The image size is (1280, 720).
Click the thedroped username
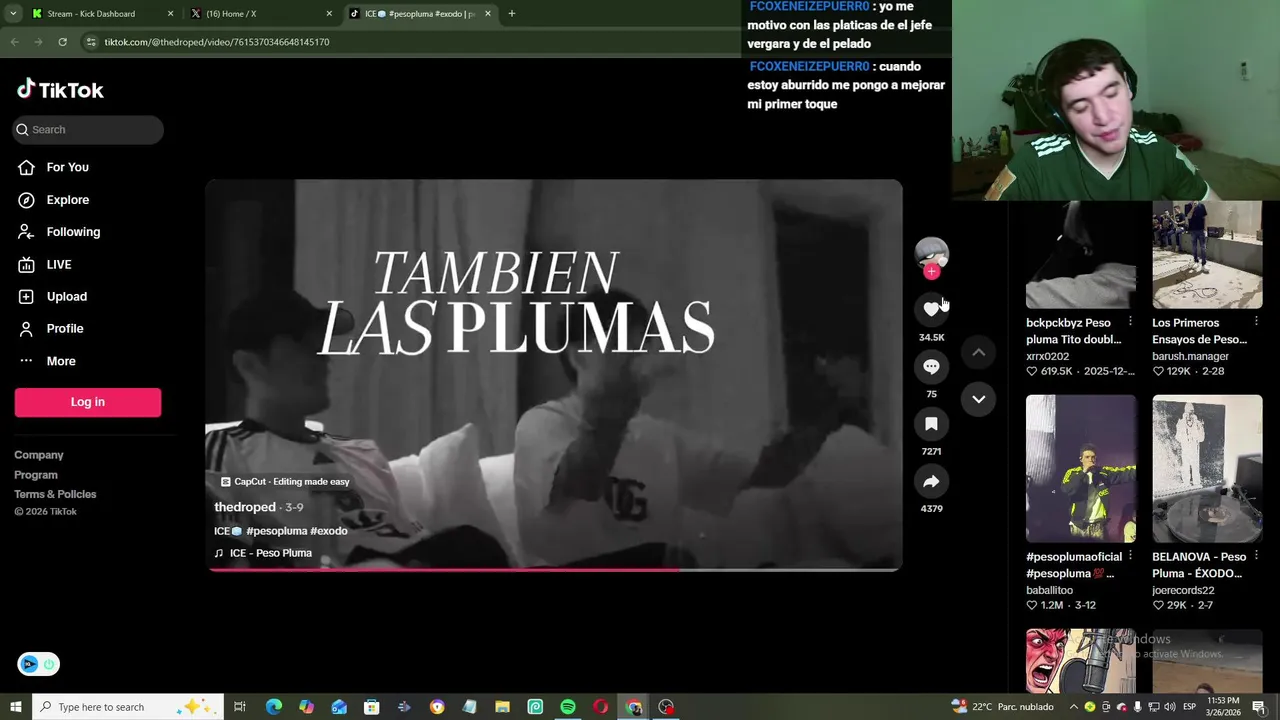pyautogui.click(x=245, y=507)
